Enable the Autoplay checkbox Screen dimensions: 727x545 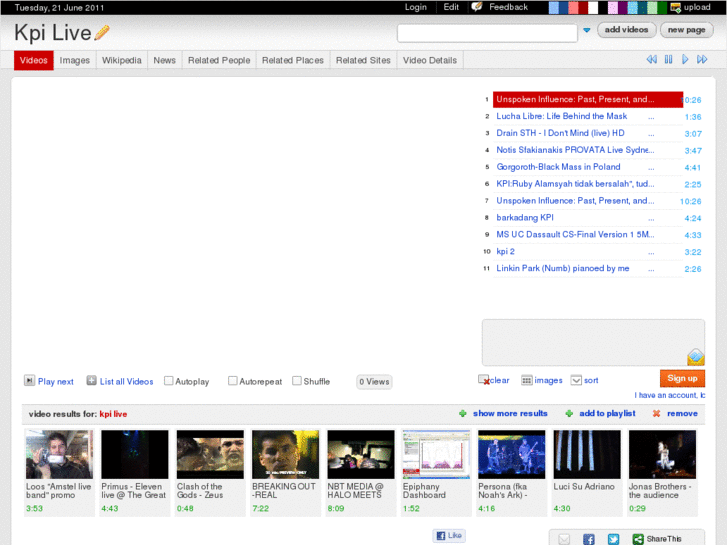169,381
